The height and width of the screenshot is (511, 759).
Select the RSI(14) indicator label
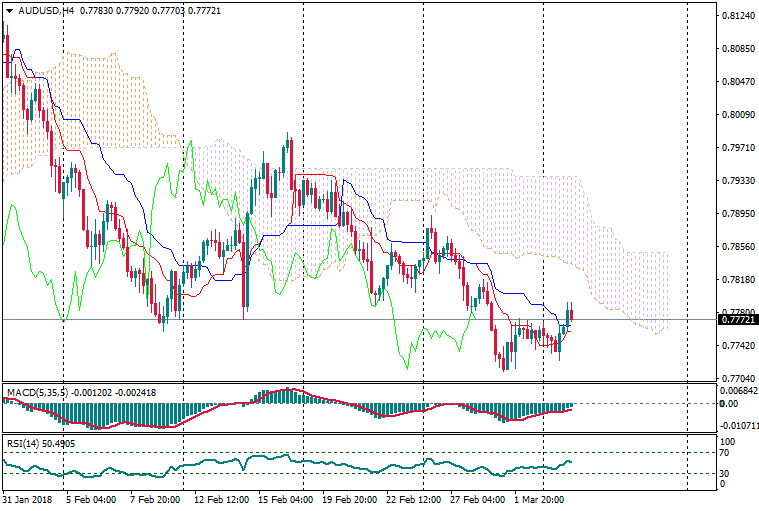pyautogui.click(x=22, y=442)
